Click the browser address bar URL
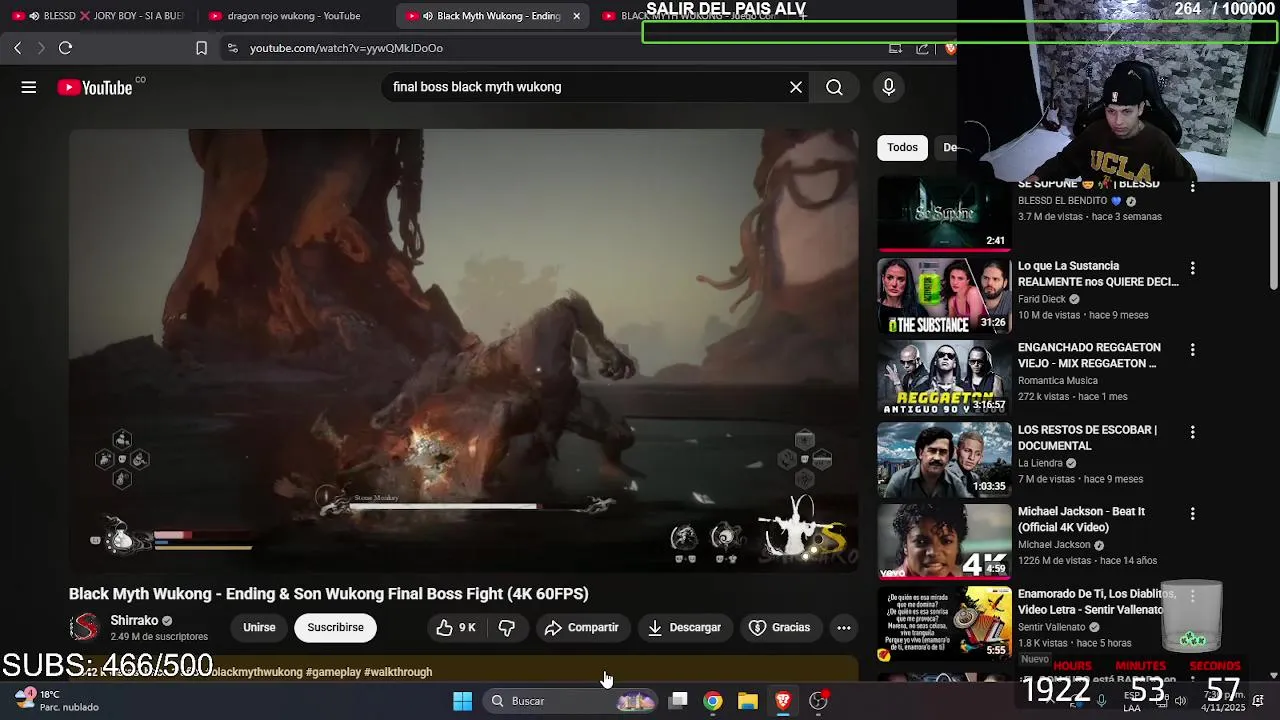1280x720 pixels. [x=346, y=48]
